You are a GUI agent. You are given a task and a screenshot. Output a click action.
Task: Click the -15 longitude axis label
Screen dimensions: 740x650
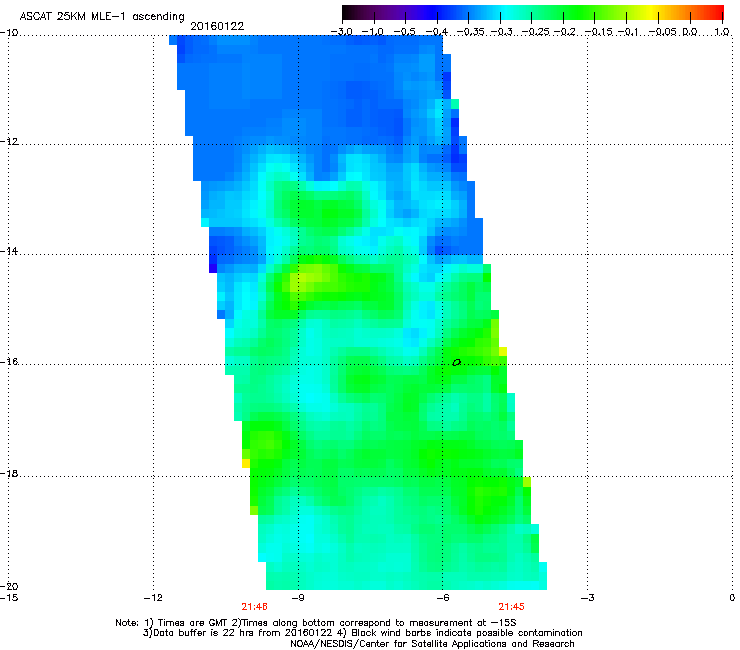click(9, 598)
